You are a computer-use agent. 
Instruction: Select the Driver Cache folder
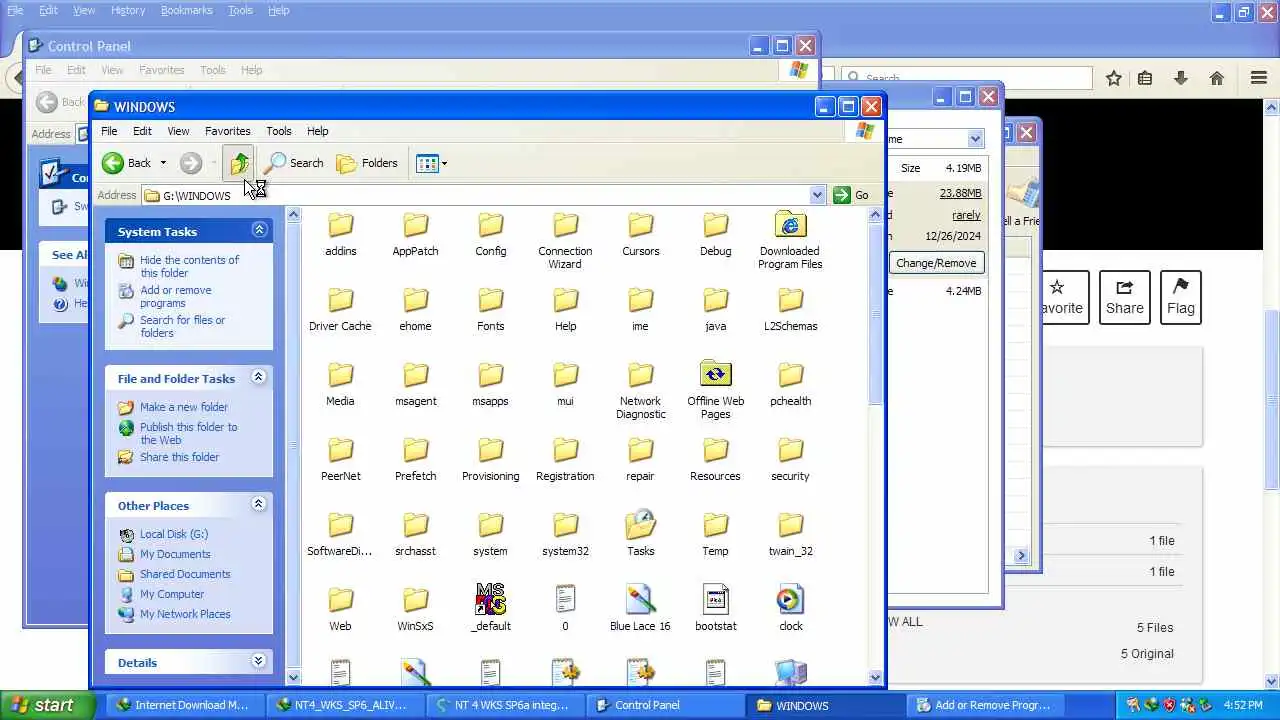point(340,311)
